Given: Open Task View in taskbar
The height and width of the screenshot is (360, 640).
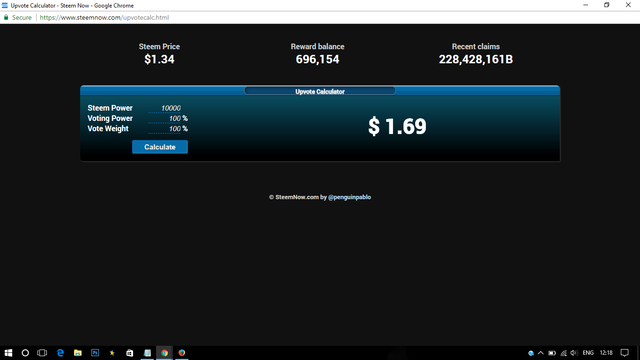Looking at the screenshot, I should click(42, 353).
